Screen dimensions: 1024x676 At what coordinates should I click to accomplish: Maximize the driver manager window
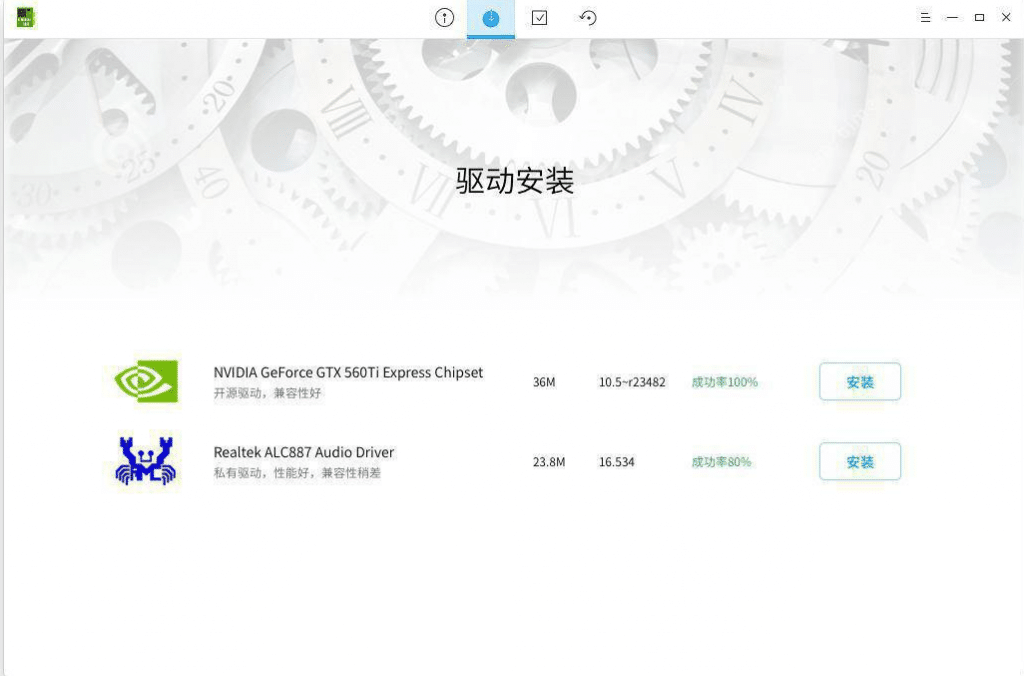pos(979,18)
